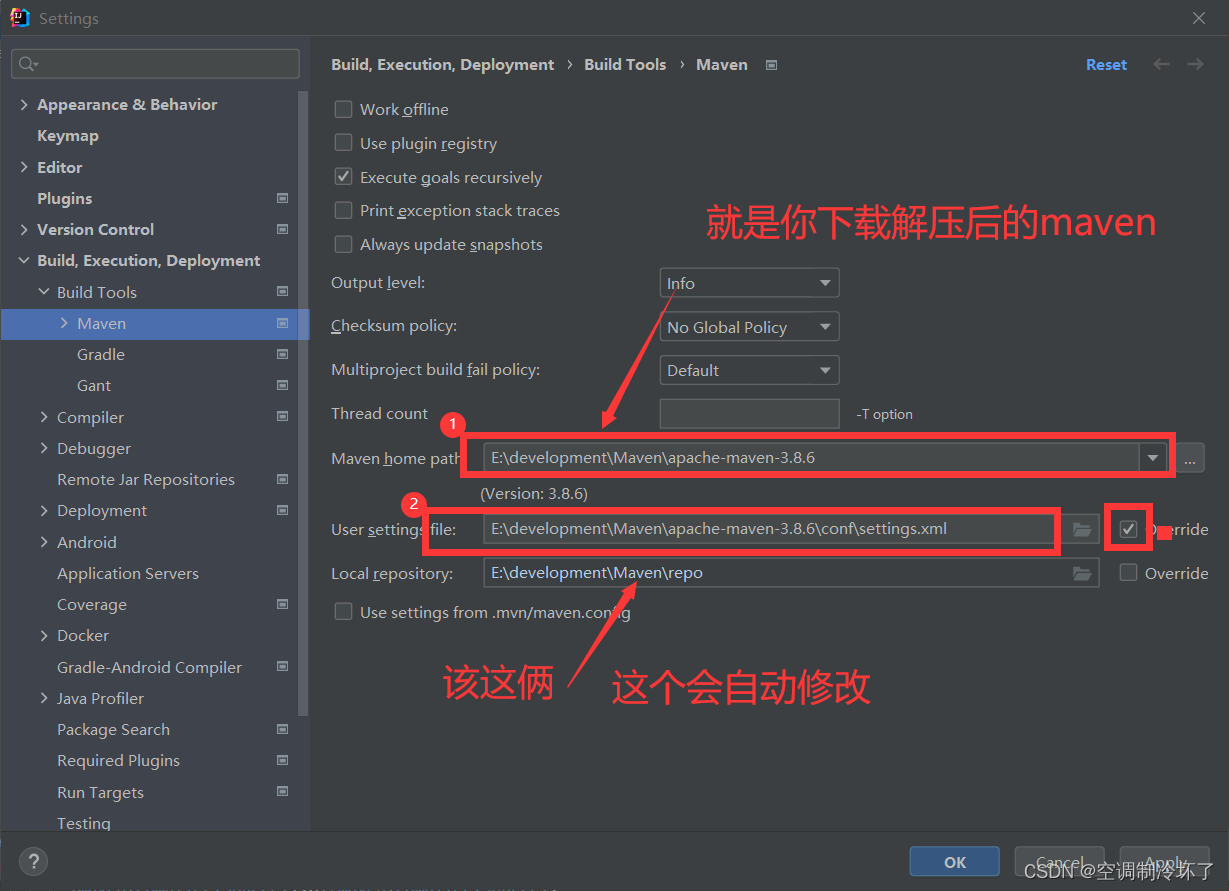Open the Plugins settings page
The height and width of the screenshot is (891, 1229).
pyautogui.click(x=64, y=198)
